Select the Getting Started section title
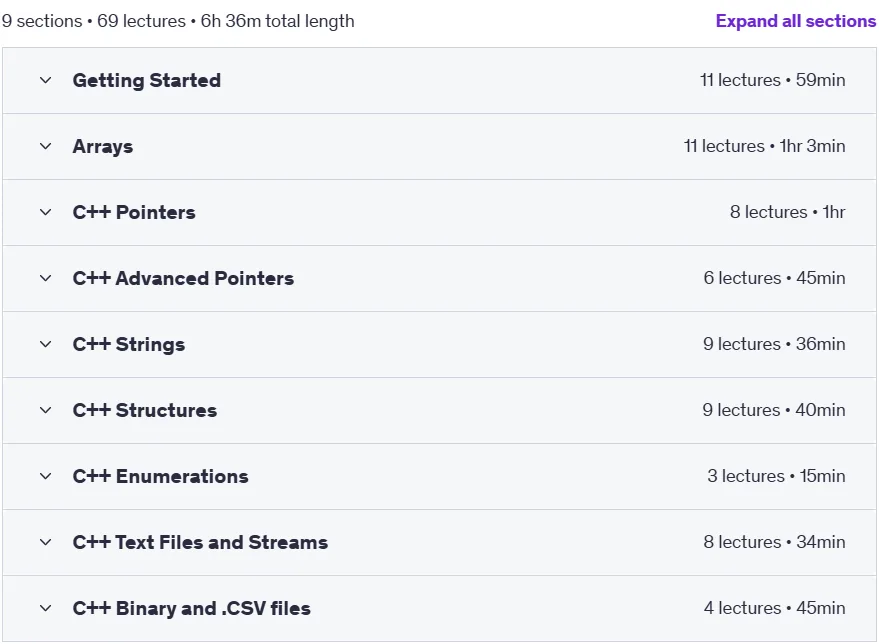The height and width of the screenshot is (644, 879). tap(147, 80)
